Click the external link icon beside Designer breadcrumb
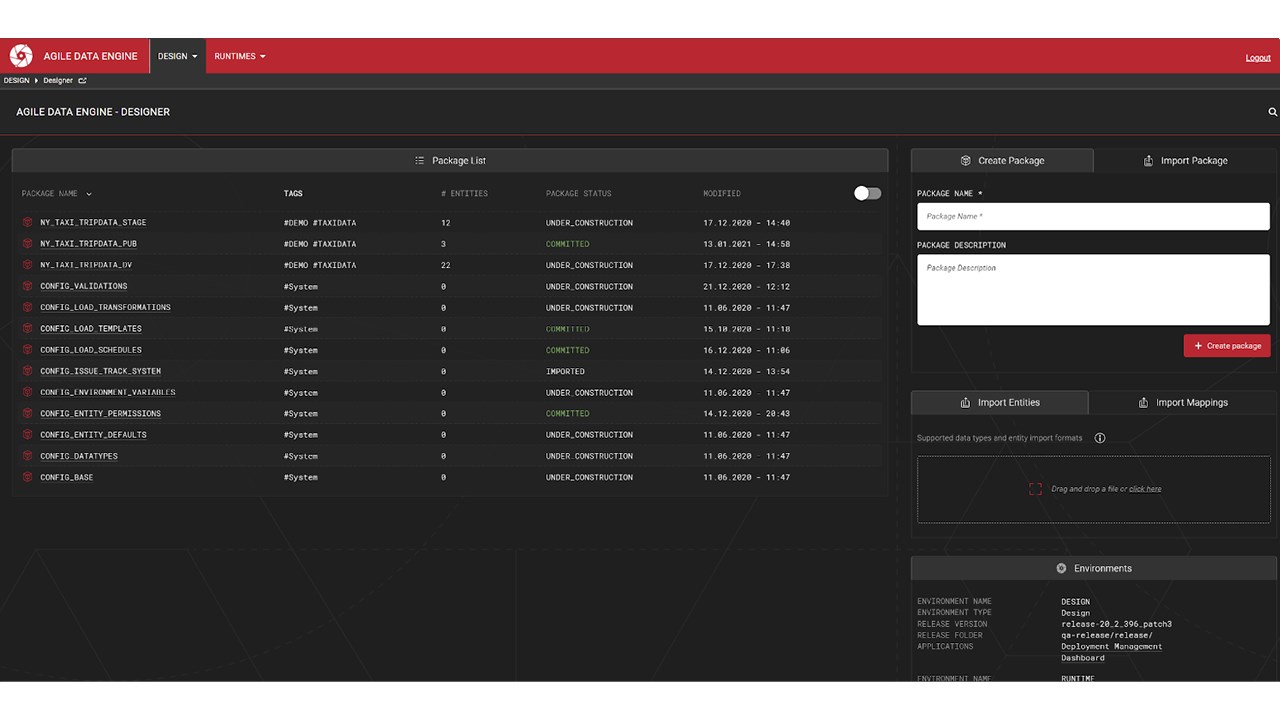Image resolution: width=1280 pixels, height=720 pixels. (82, 80)
